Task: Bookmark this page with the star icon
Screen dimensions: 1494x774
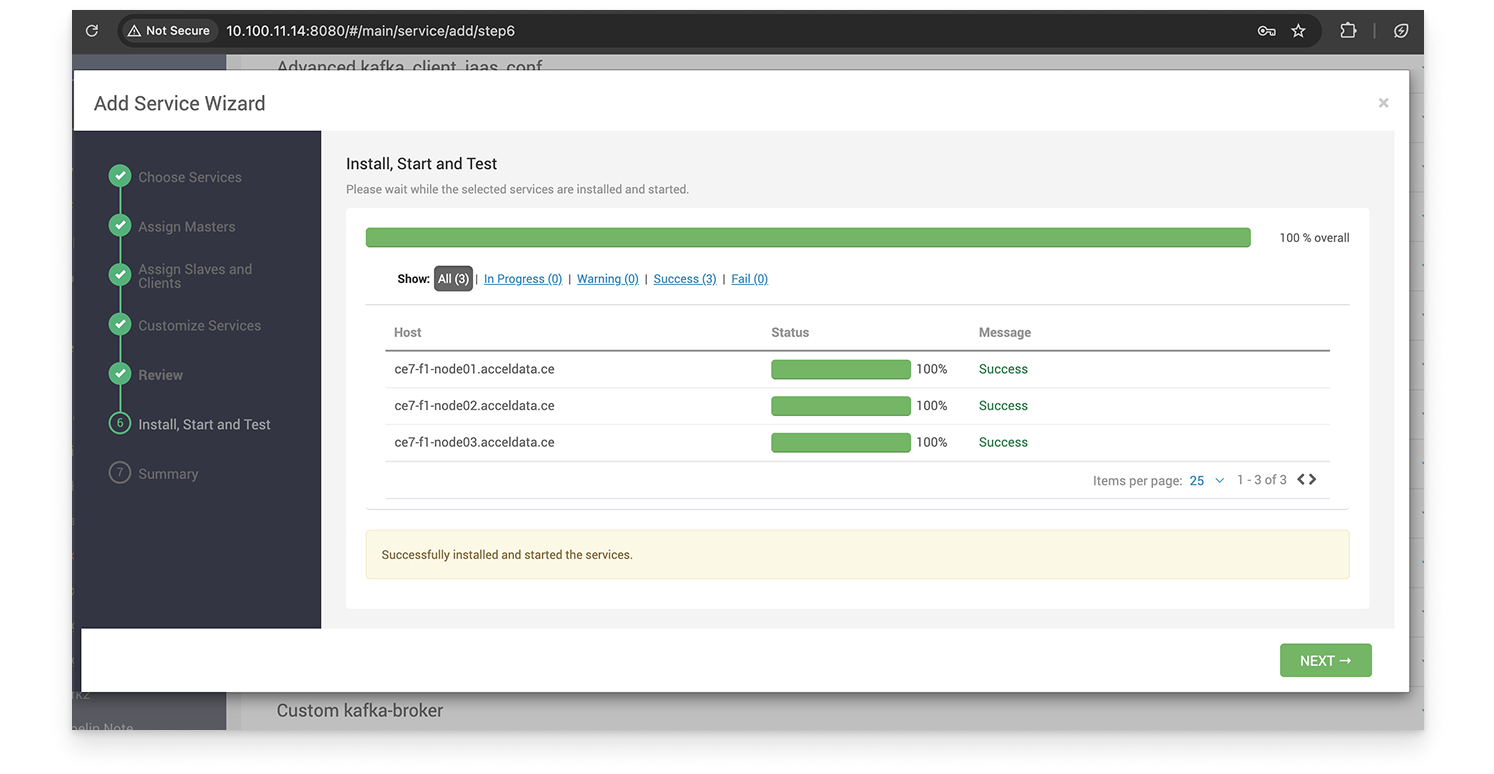Action: tap(1298, 31)
